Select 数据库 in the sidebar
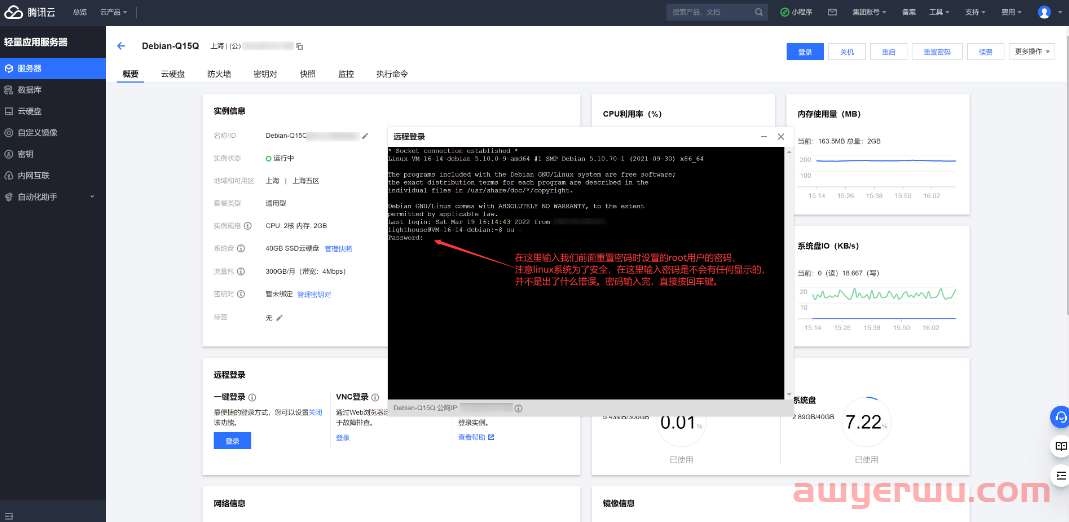This screenshot has width=1069, height=522. [52, 90]
